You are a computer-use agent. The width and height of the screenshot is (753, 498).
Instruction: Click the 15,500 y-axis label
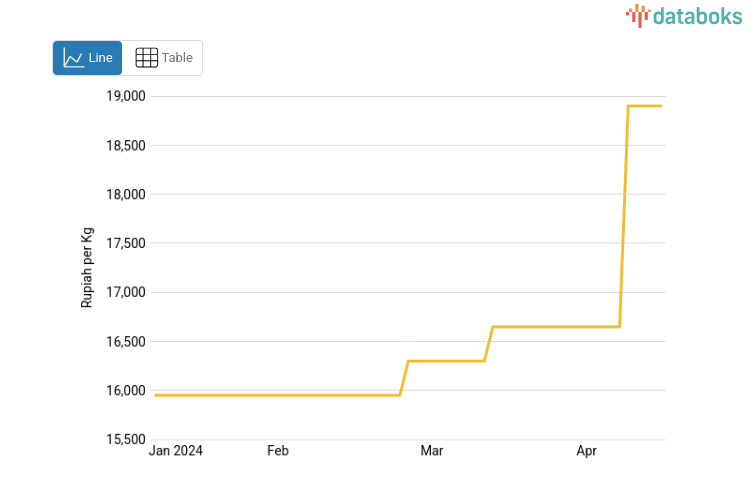[x=126, y=439]
